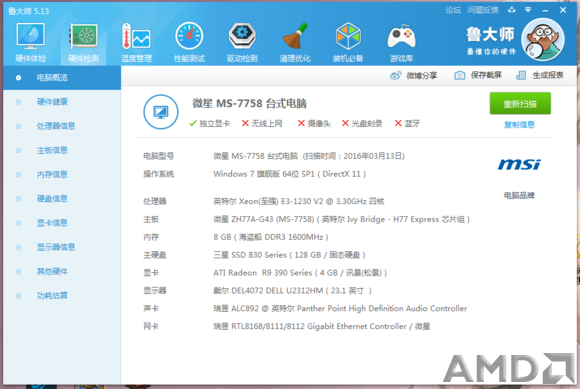The image size is (580, 389).
Task: Click 微博分享 Weibo share icon
Action: click(395, 76)
